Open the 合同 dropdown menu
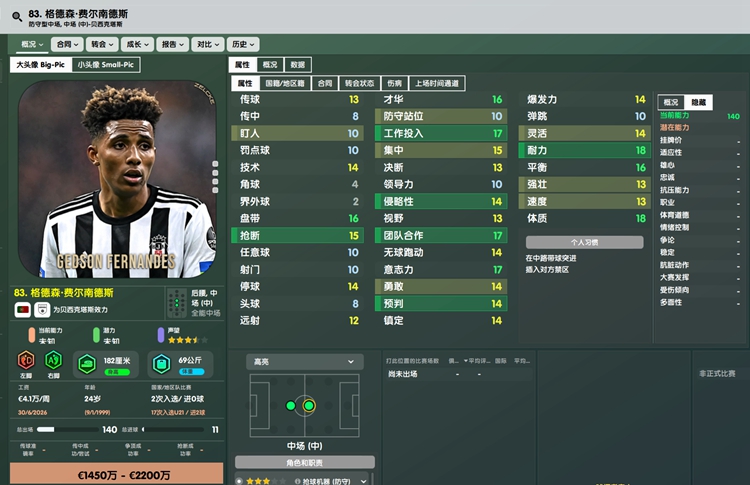Screen dimensions: 750x485 coord(67,44)
